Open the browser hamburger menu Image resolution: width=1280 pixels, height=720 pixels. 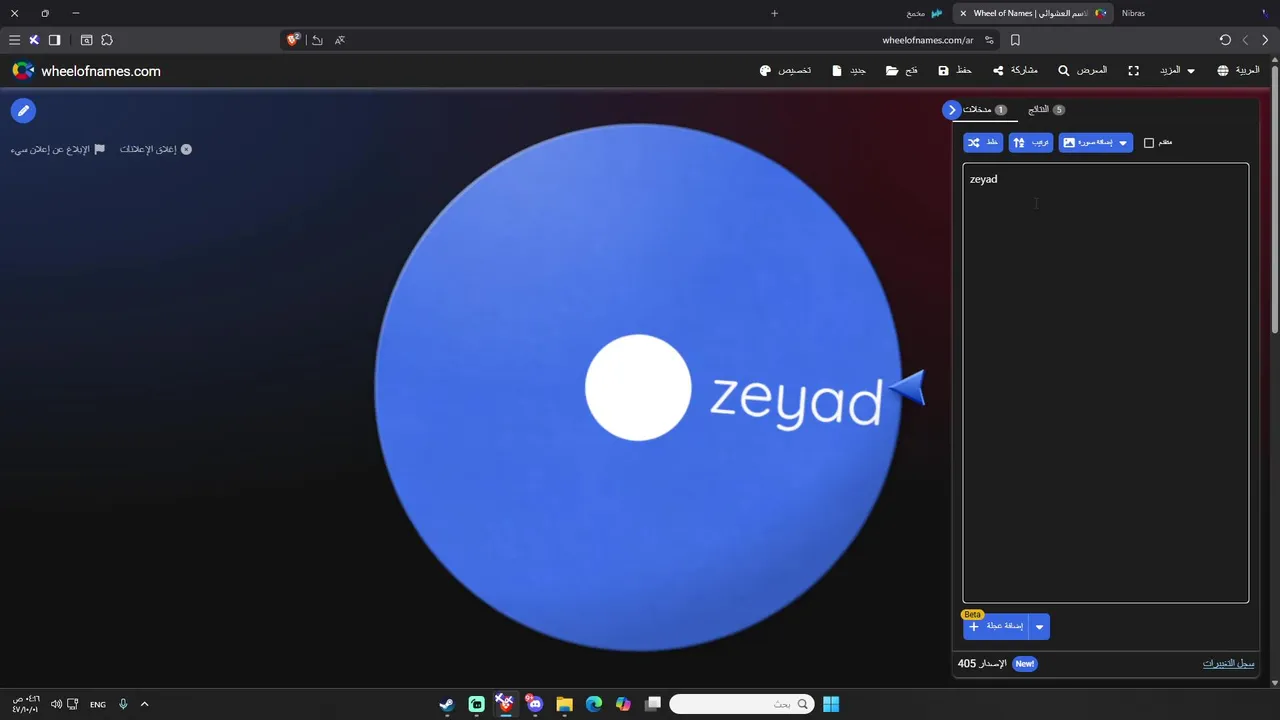point(14,40)
